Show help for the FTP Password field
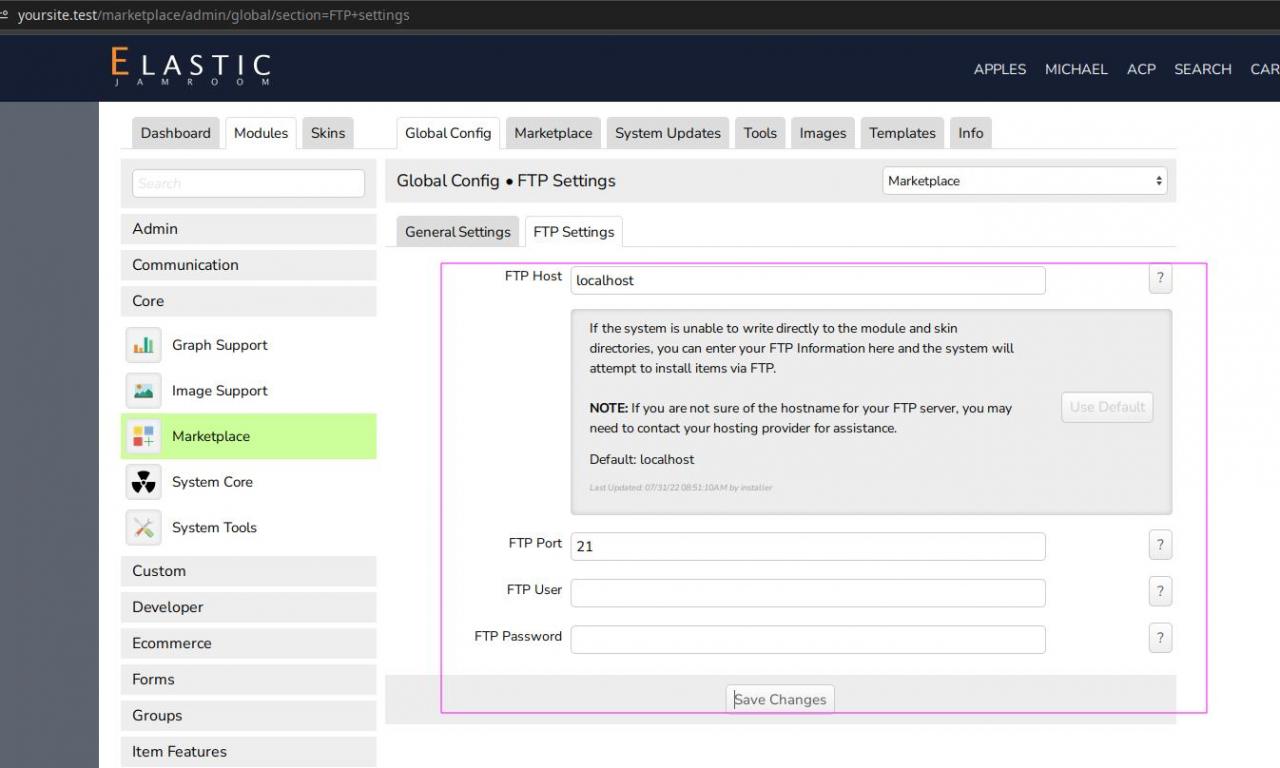Screen dimensions: 1280x768 (1160, 638)
